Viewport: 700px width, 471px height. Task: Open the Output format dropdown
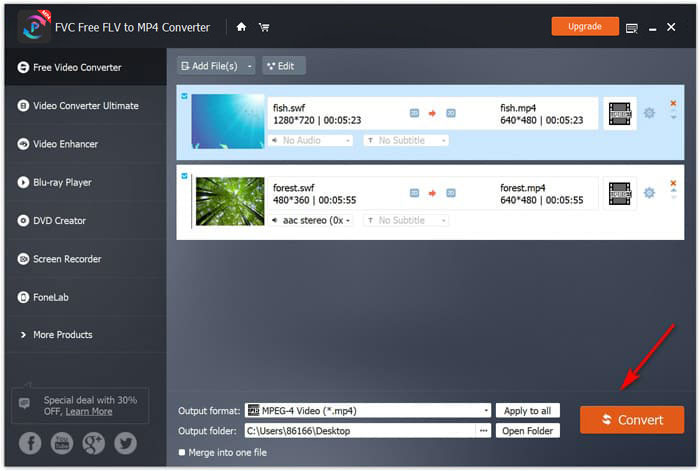[x=368, y=410]
